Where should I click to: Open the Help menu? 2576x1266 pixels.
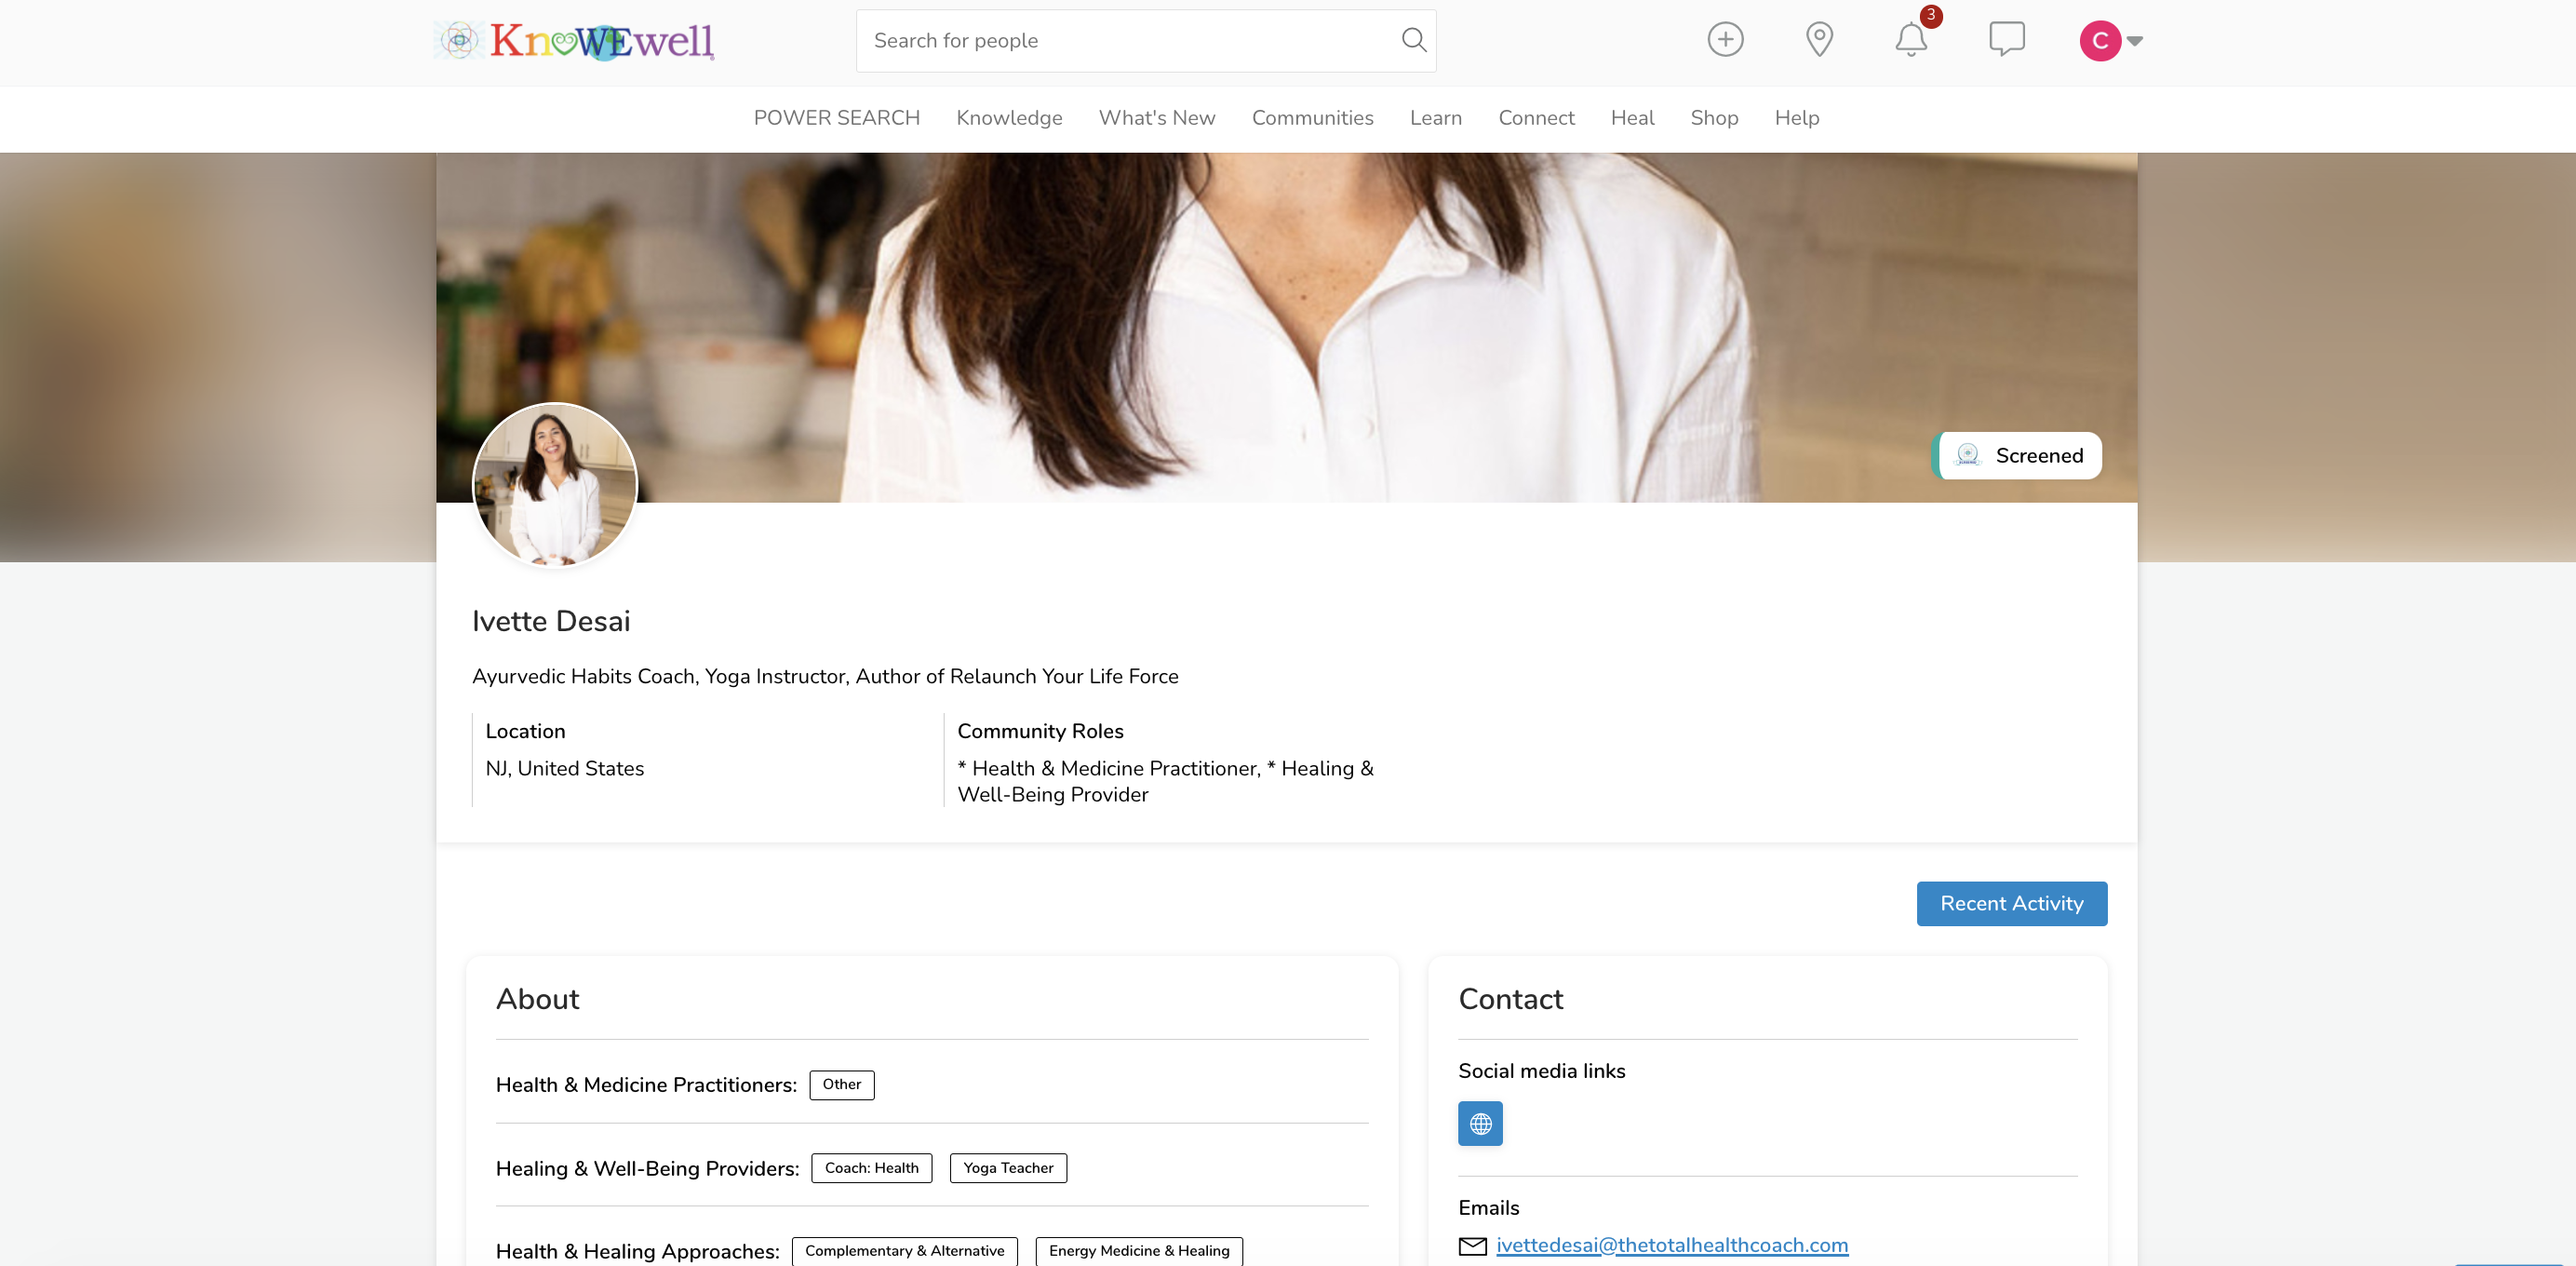pyautogui.click(x=1796, y=118)
